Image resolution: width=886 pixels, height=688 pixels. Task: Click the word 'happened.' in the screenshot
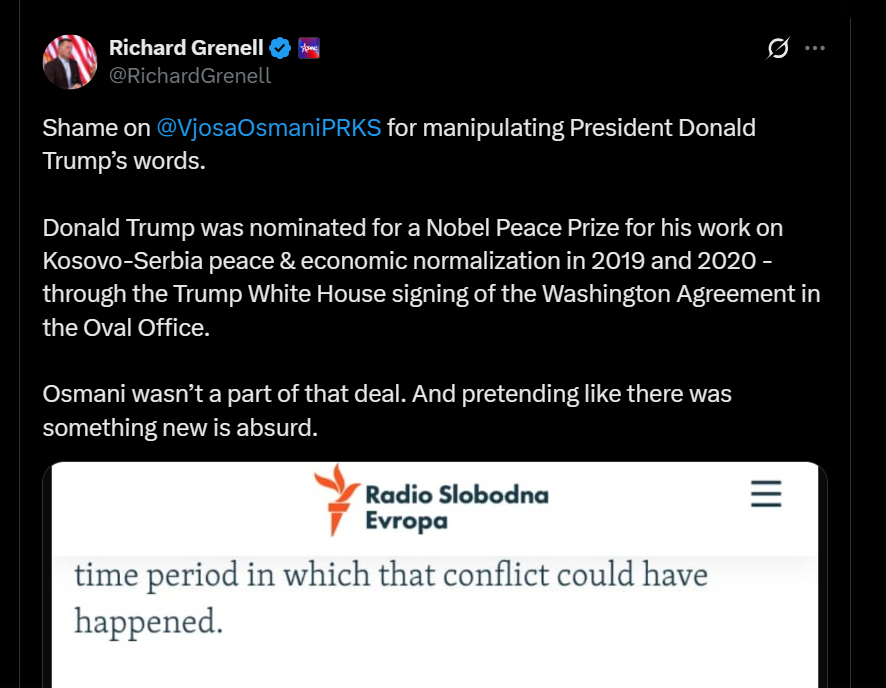click(x=147, y=621)
